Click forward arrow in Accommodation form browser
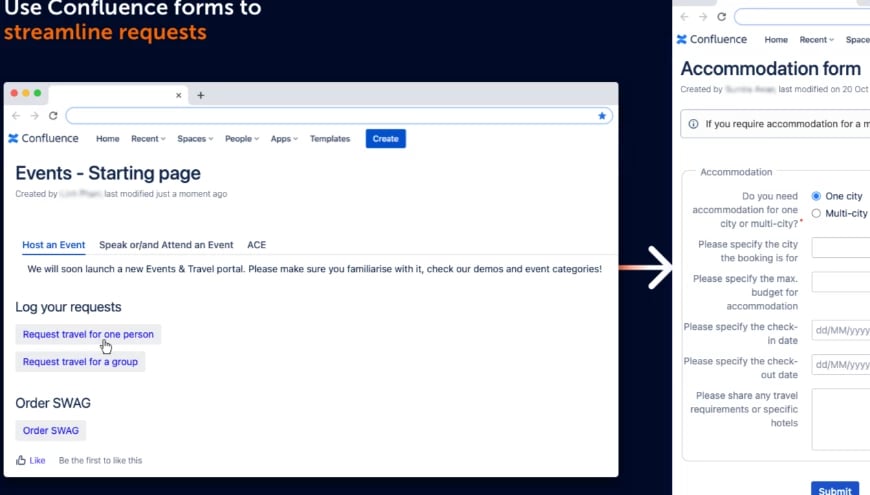The height and width of the screenshot is (495, 870). tap(703, 17)
